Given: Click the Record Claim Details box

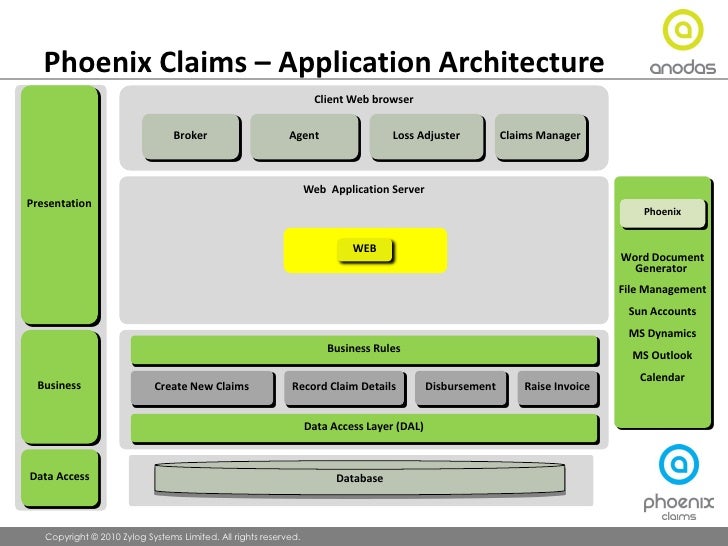Looking at the screenshot, I should click(x=344, y=388).
